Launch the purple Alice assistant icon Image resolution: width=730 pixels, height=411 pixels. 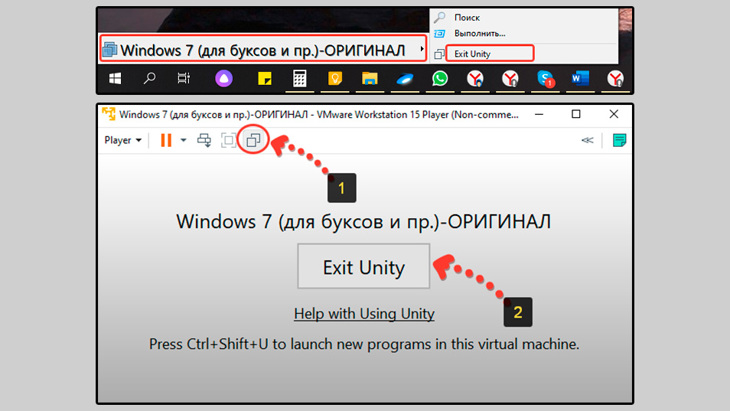(x=224, y=79)
